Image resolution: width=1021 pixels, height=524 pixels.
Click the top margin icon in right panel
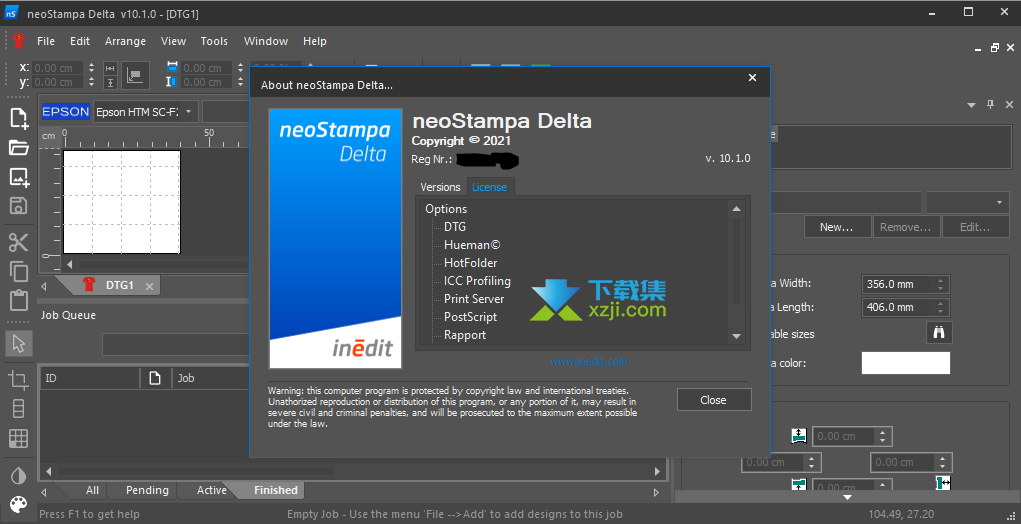tap(799, 435)
